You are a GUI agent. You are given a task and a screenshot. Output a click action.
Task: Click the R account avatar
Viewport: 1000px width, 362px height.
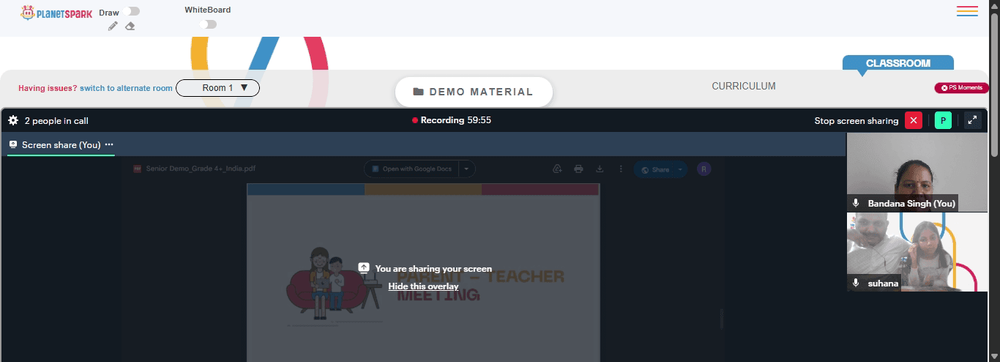704,169
